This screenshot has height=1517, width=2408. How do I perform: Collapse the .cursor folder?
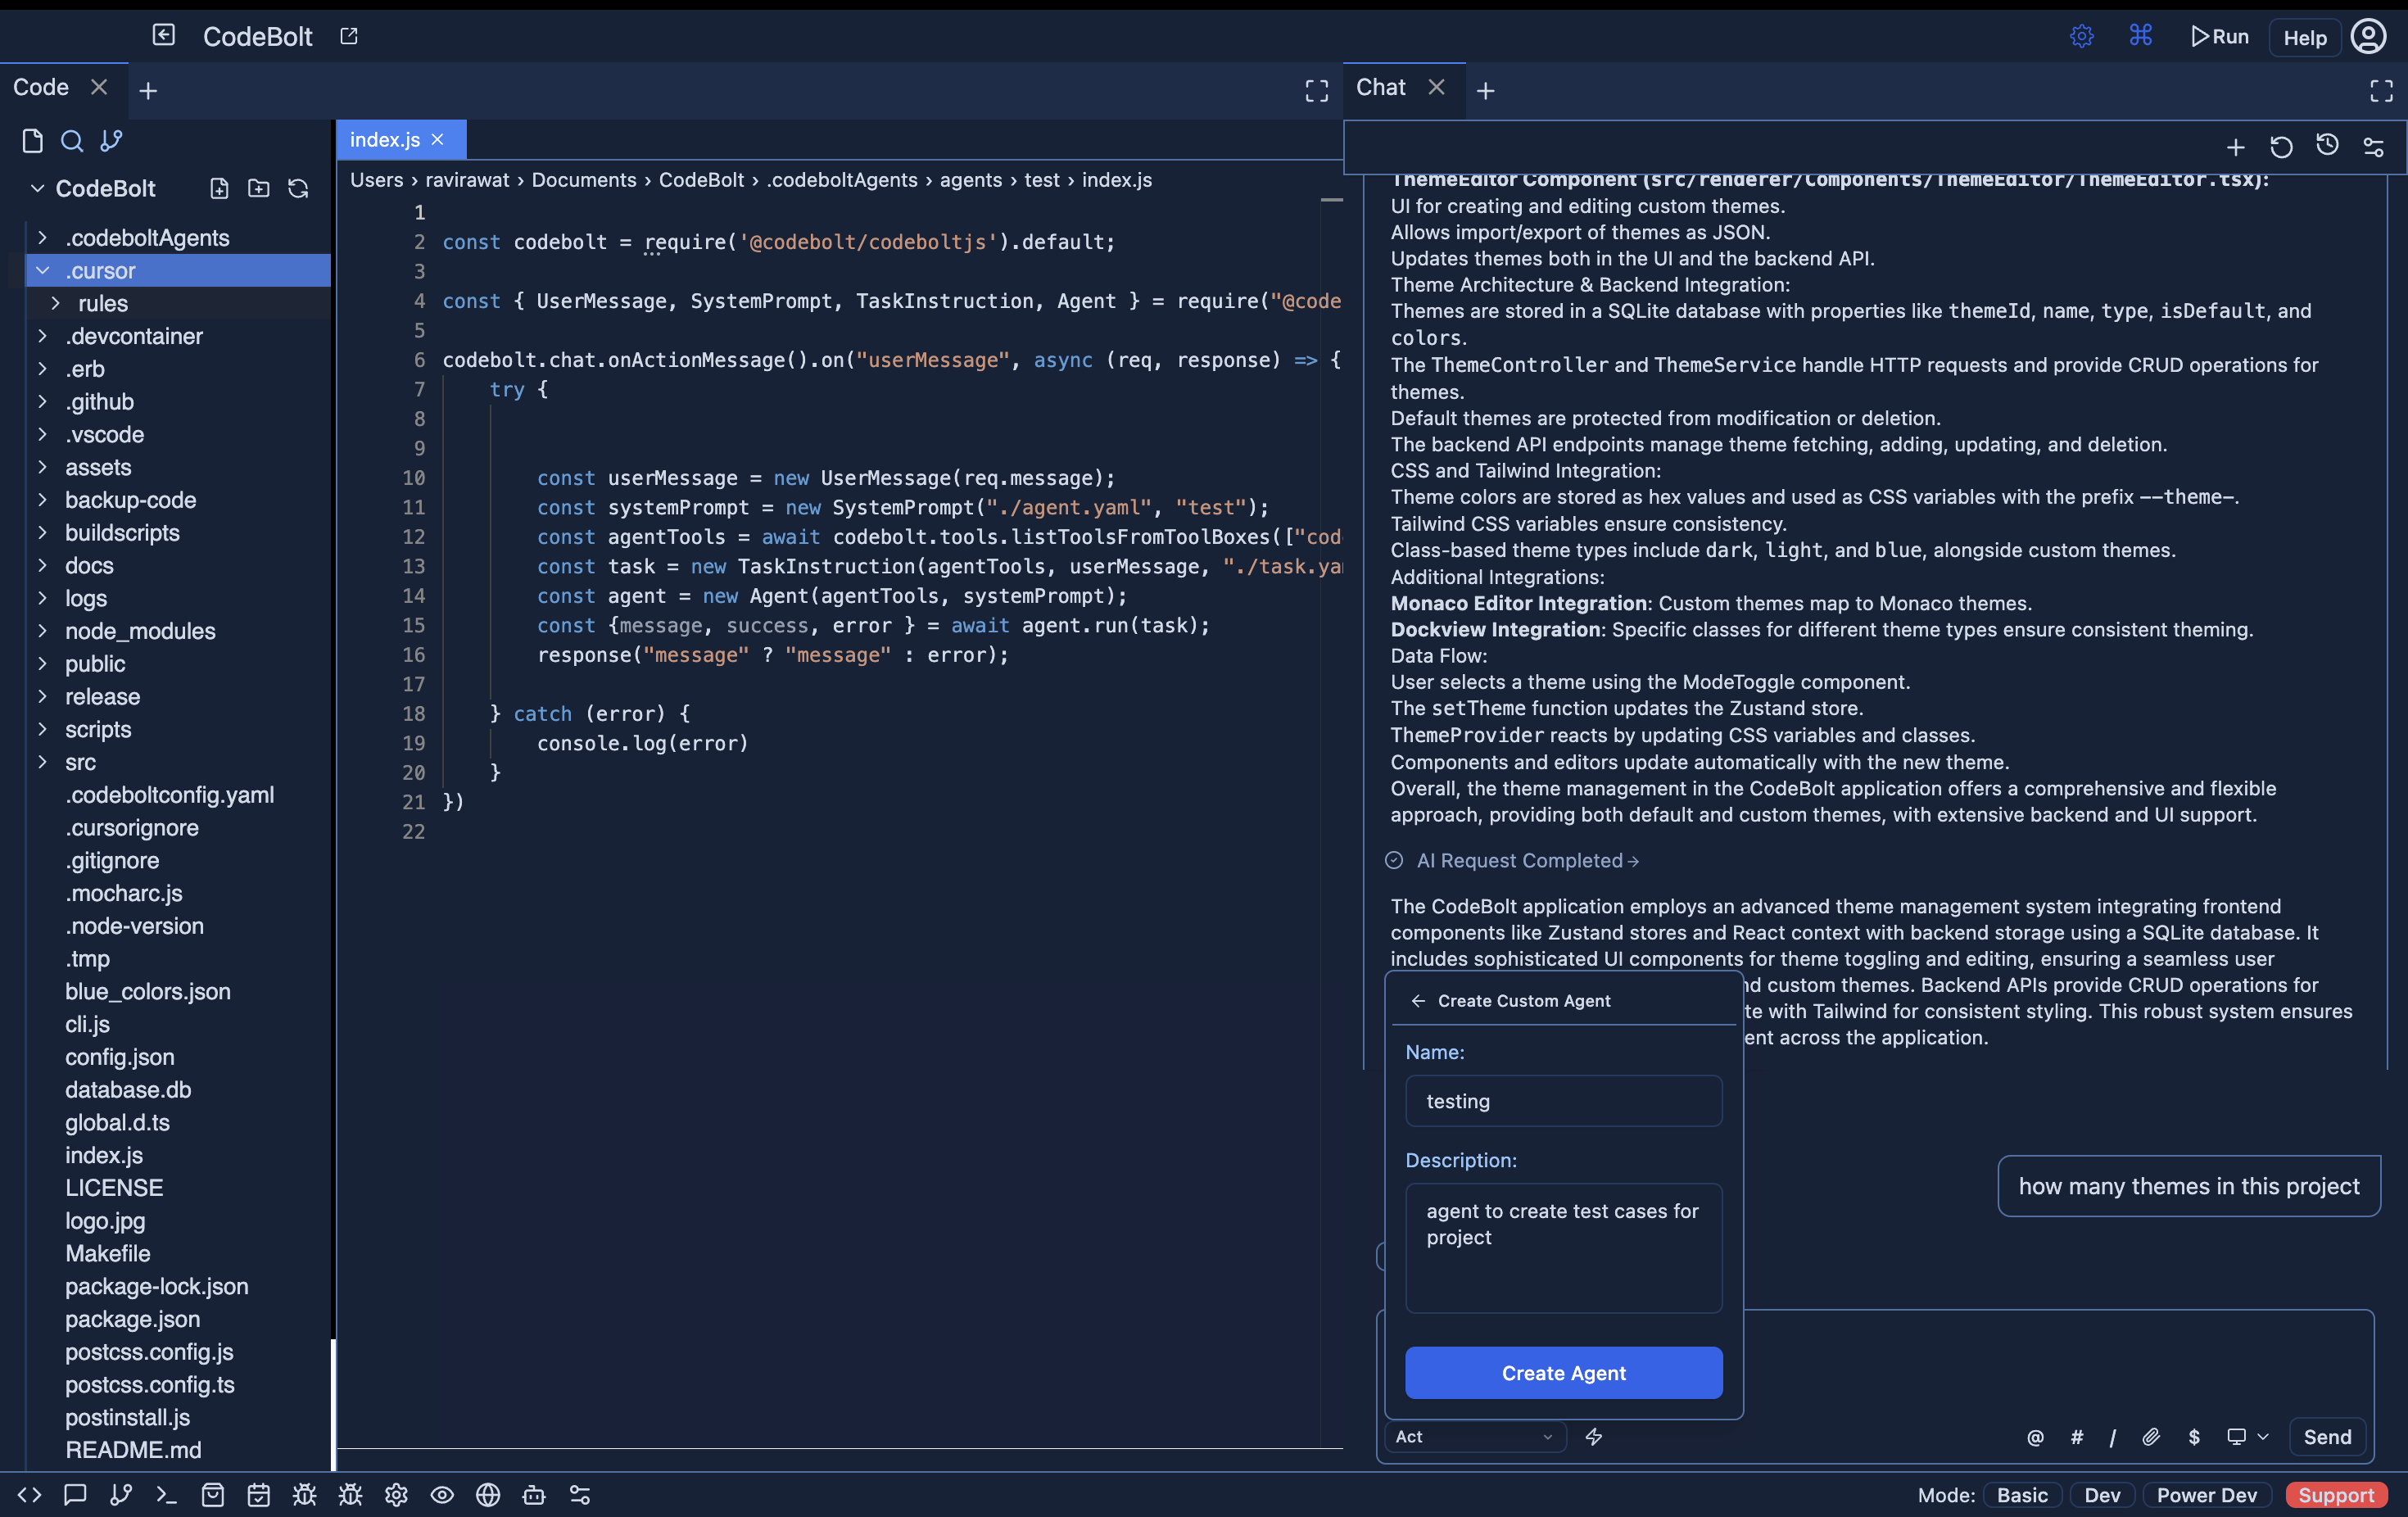42,270
